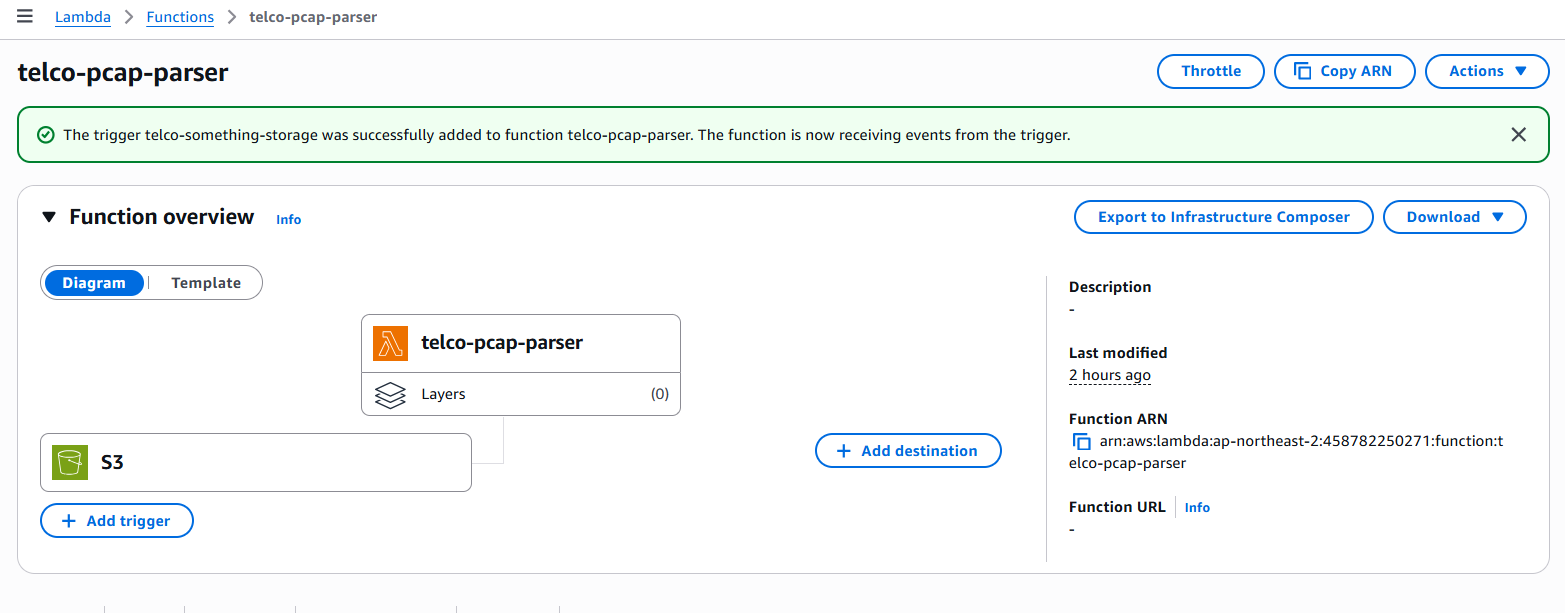Go to Functions breadcrumb link
1565x613 pixels.
click(180, 17)
